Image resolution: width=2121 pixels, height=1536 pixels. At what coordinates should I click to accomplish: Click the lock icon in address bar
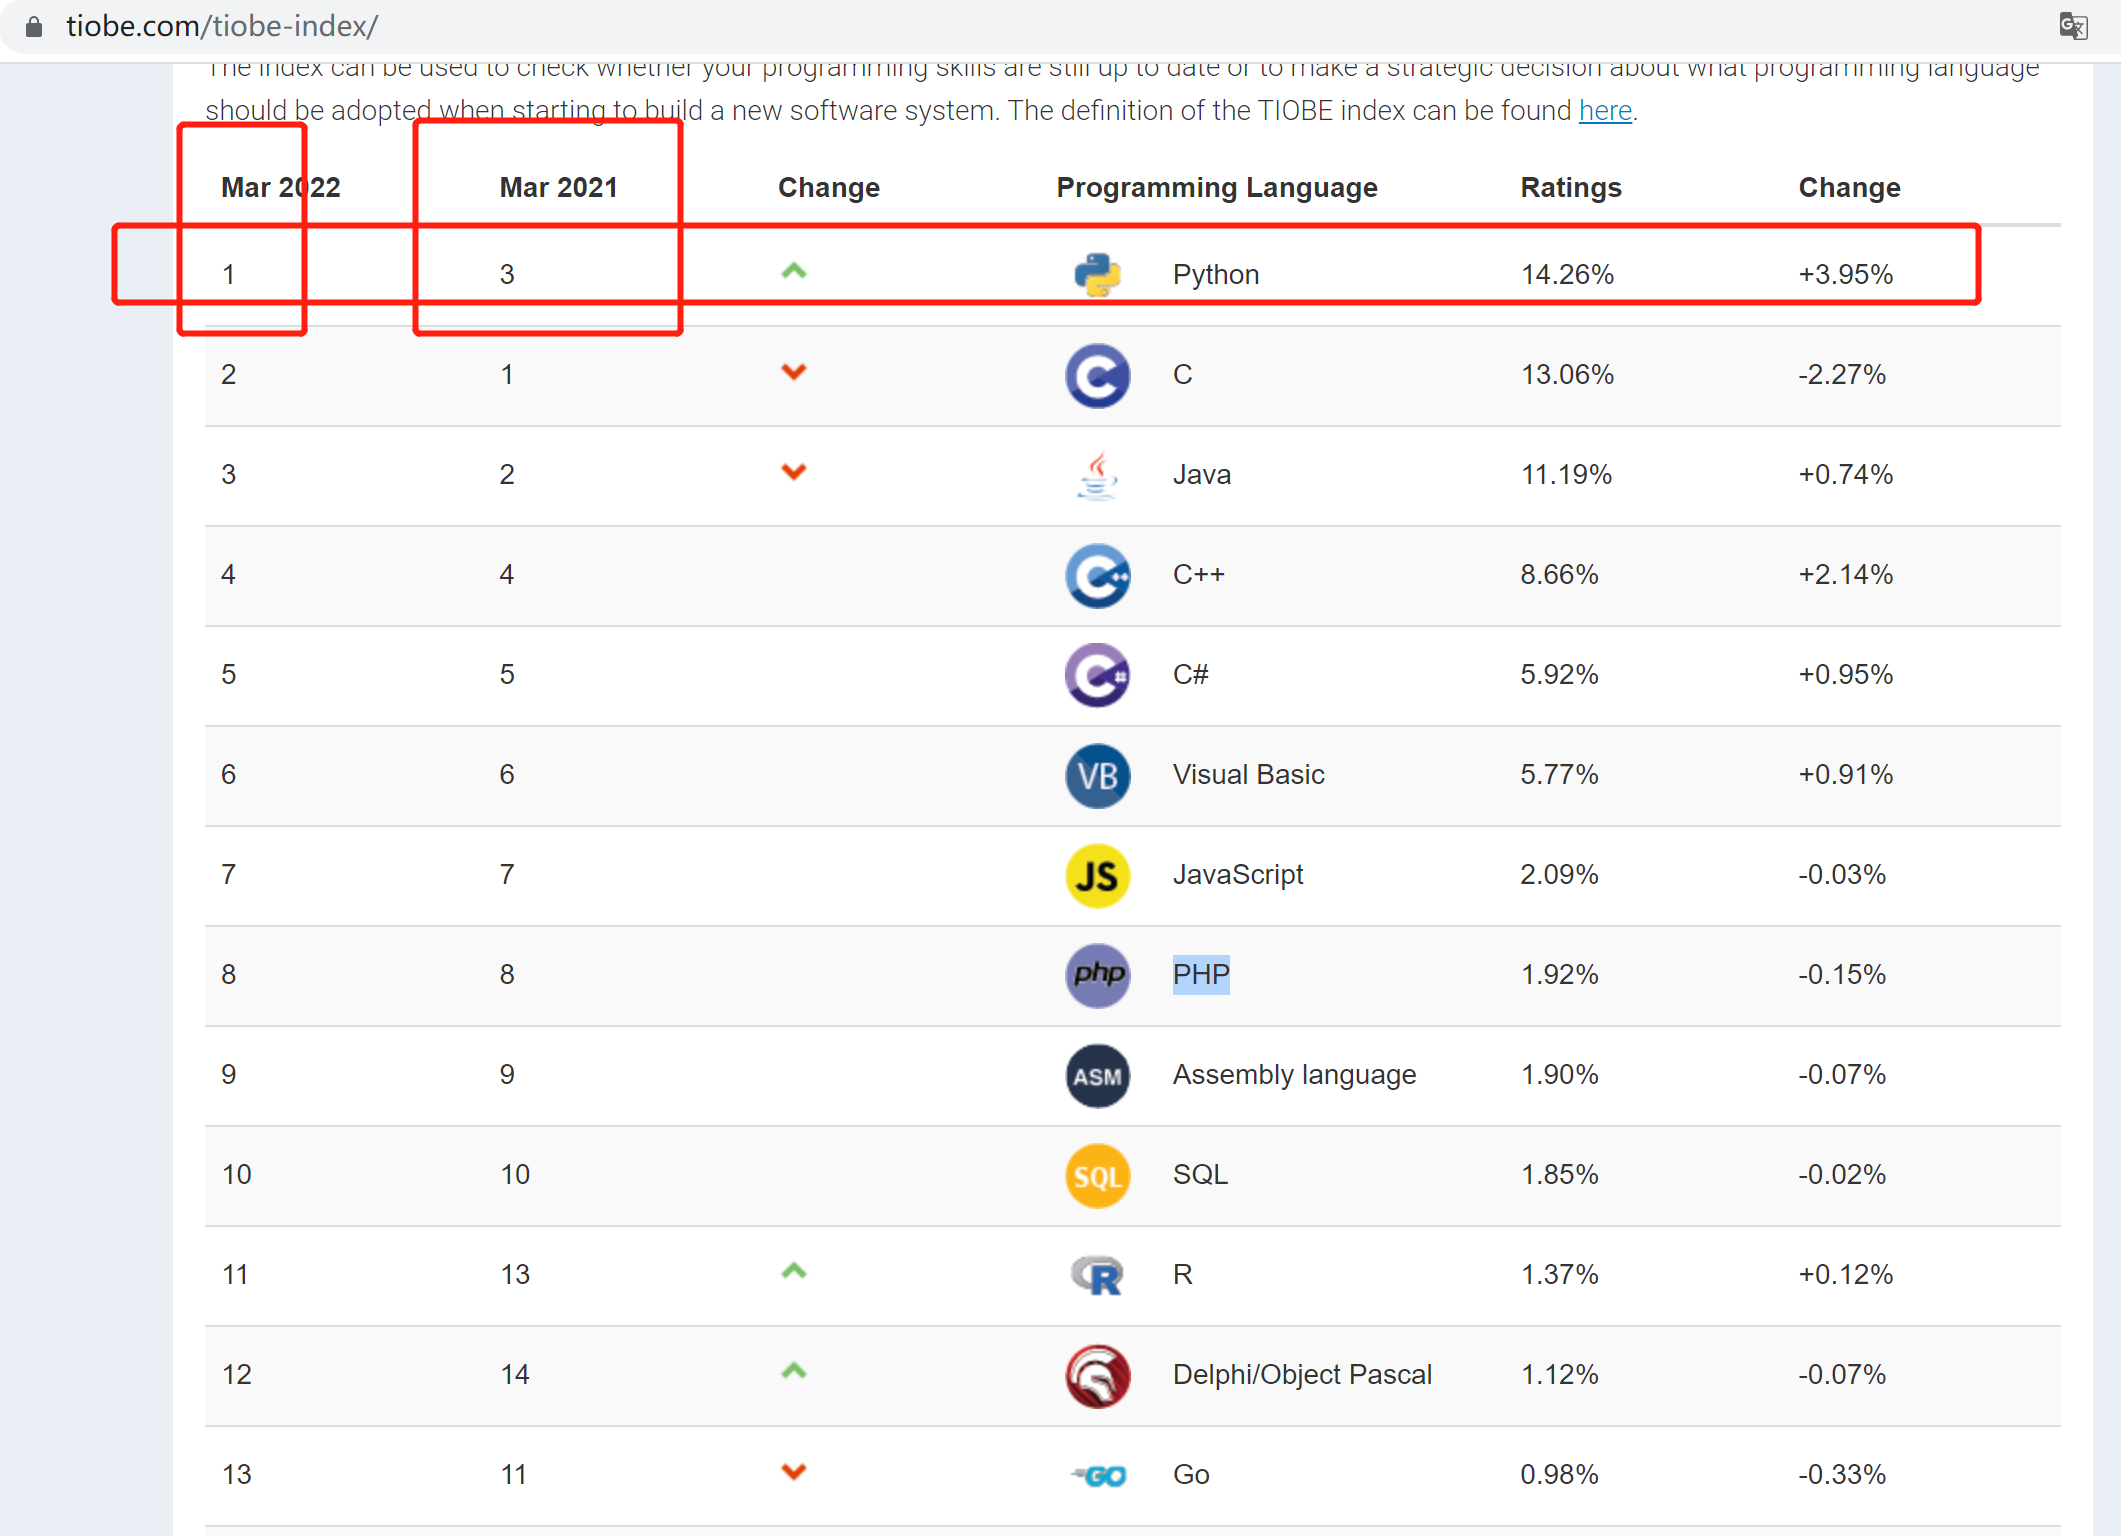point(34,26)
